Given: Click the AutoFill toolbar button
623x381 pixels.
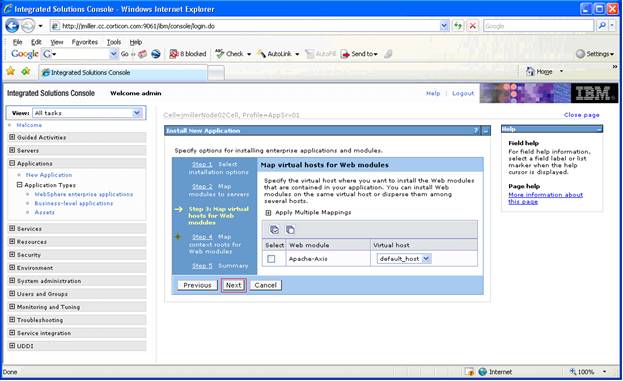Looking at the screenshot, I should click(321, 54).
